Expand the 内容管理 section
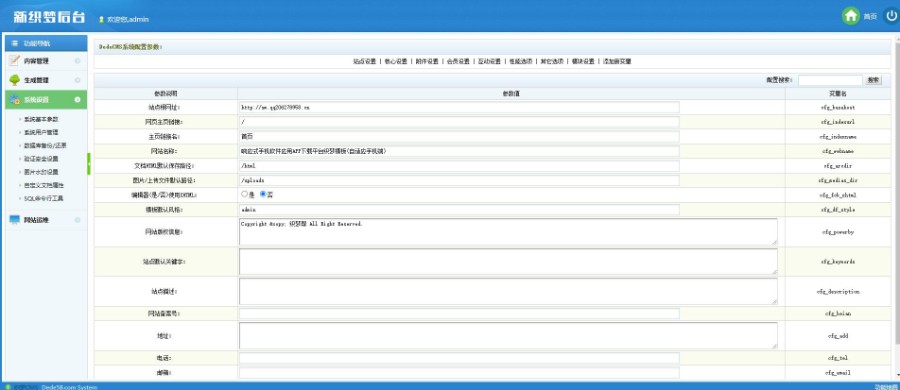 77,61
